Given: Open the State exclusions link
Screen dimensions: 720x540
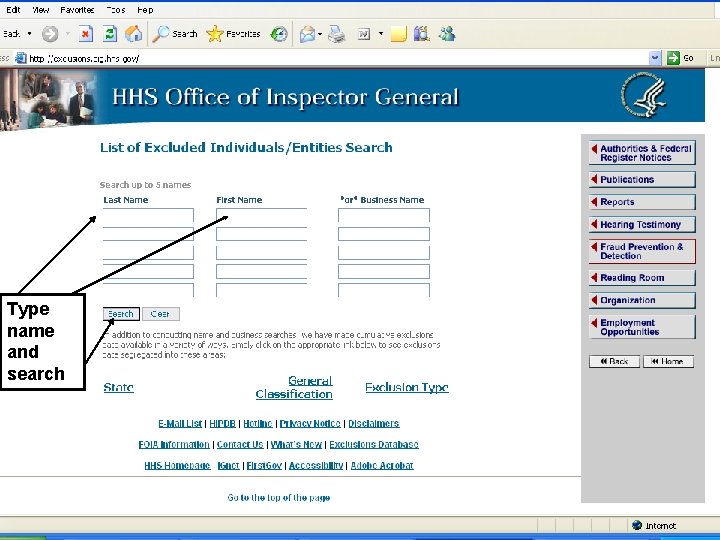Looking at the screenshot, I should tap(118, 387).
